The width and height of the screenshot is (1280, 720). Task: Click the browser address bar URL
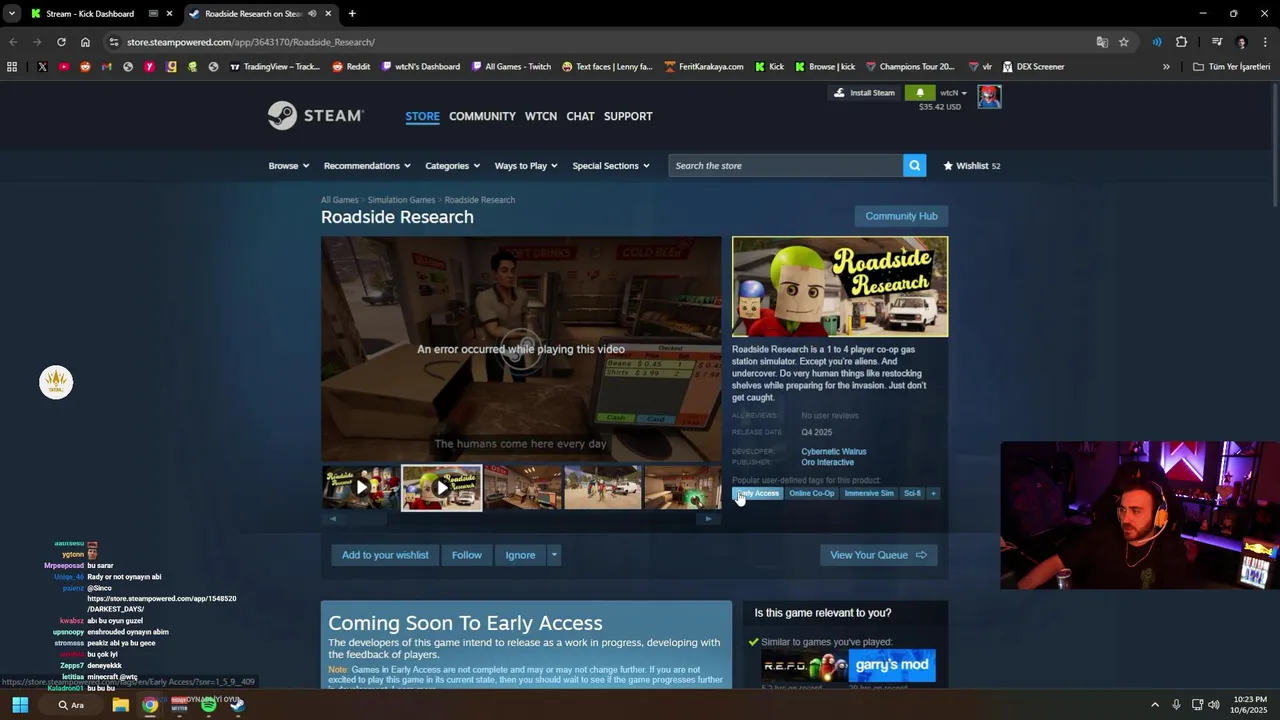click(251, 42)
